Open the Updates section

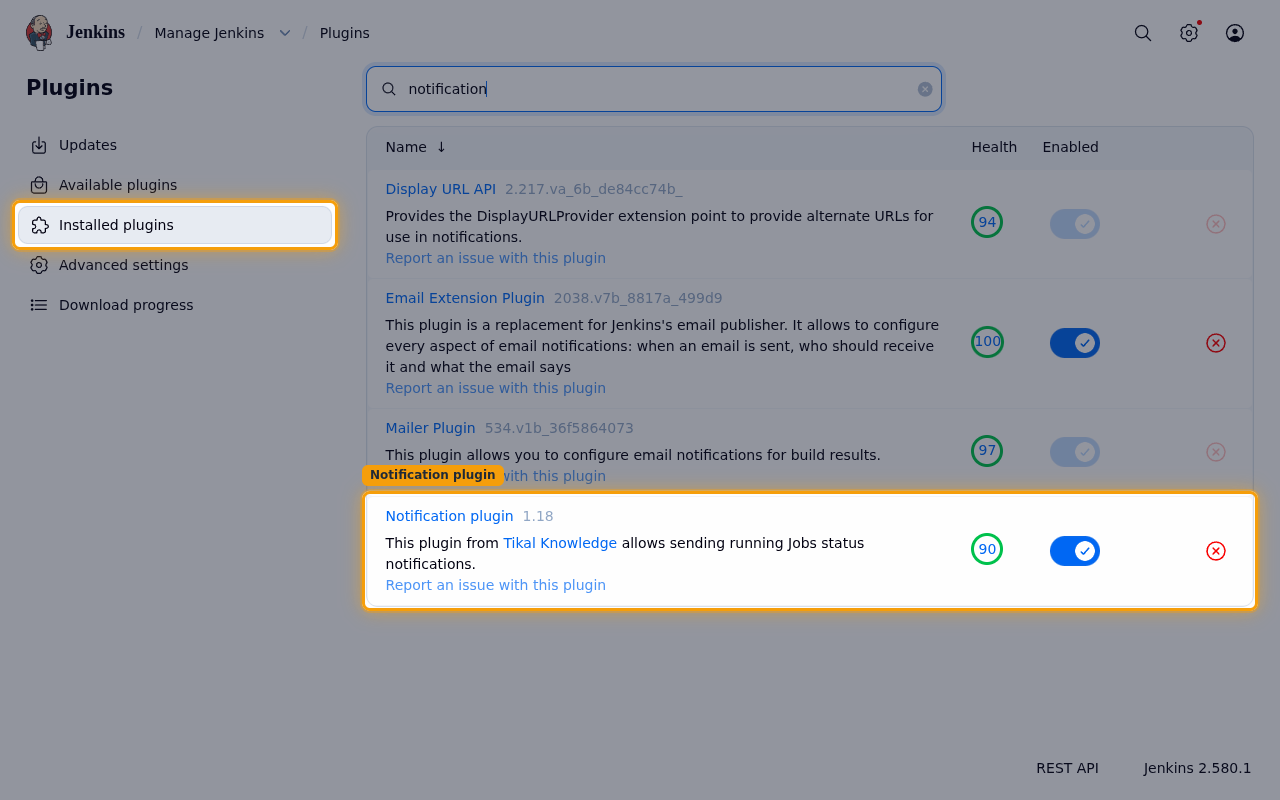pyautogui.click(x=175, y=145)
